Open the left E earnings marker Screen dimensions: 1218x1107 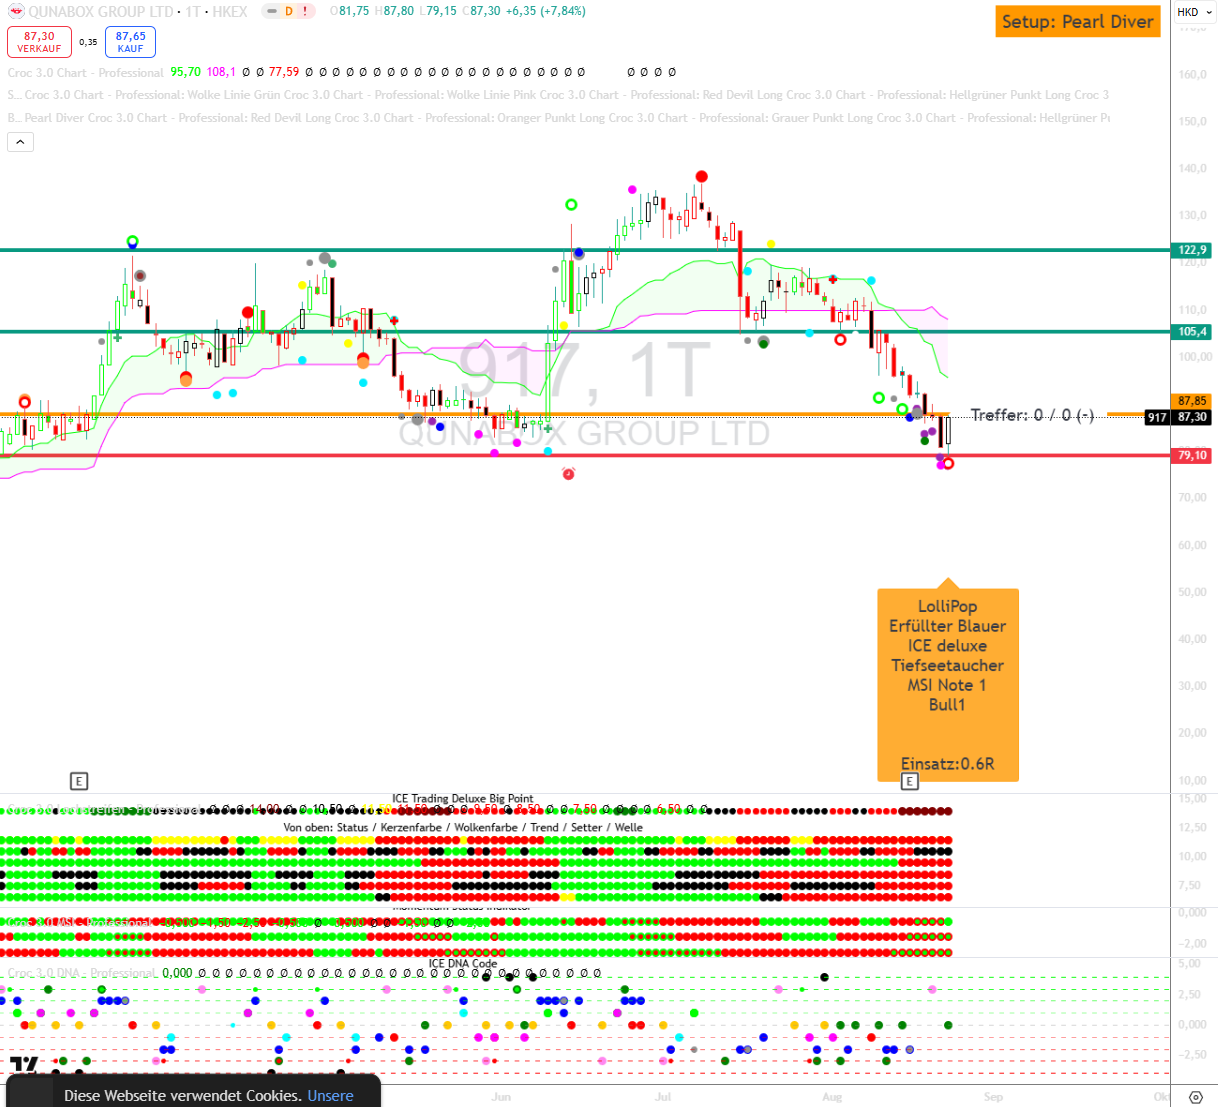79,781
